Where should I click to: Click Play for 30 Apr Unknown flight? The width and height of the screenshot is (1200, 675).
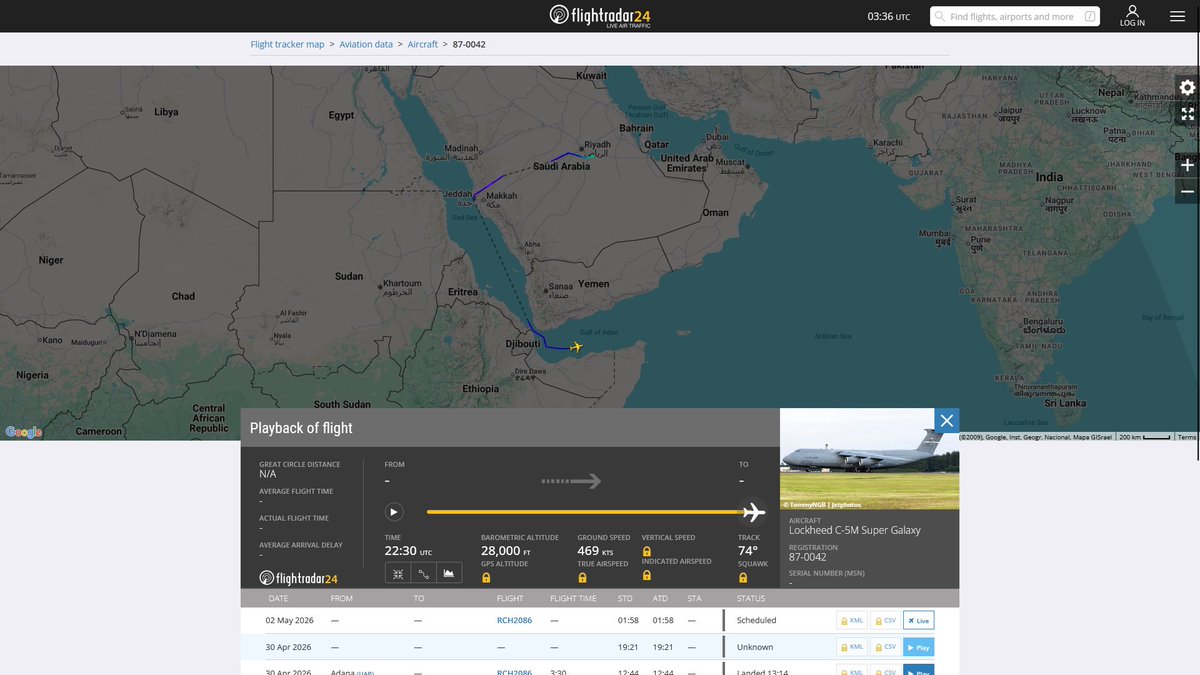[x=918, y=647]
